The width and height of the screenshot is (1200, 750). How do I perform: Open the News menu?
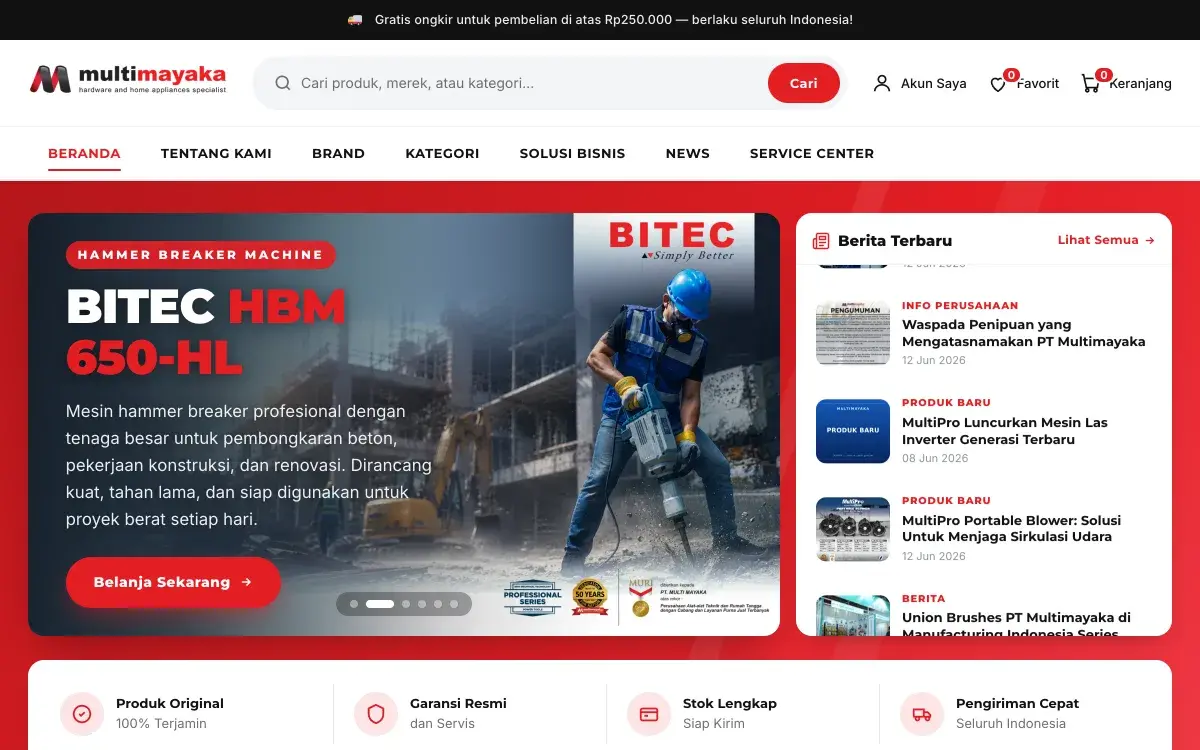pyautogui.click(x=688, y=153)
